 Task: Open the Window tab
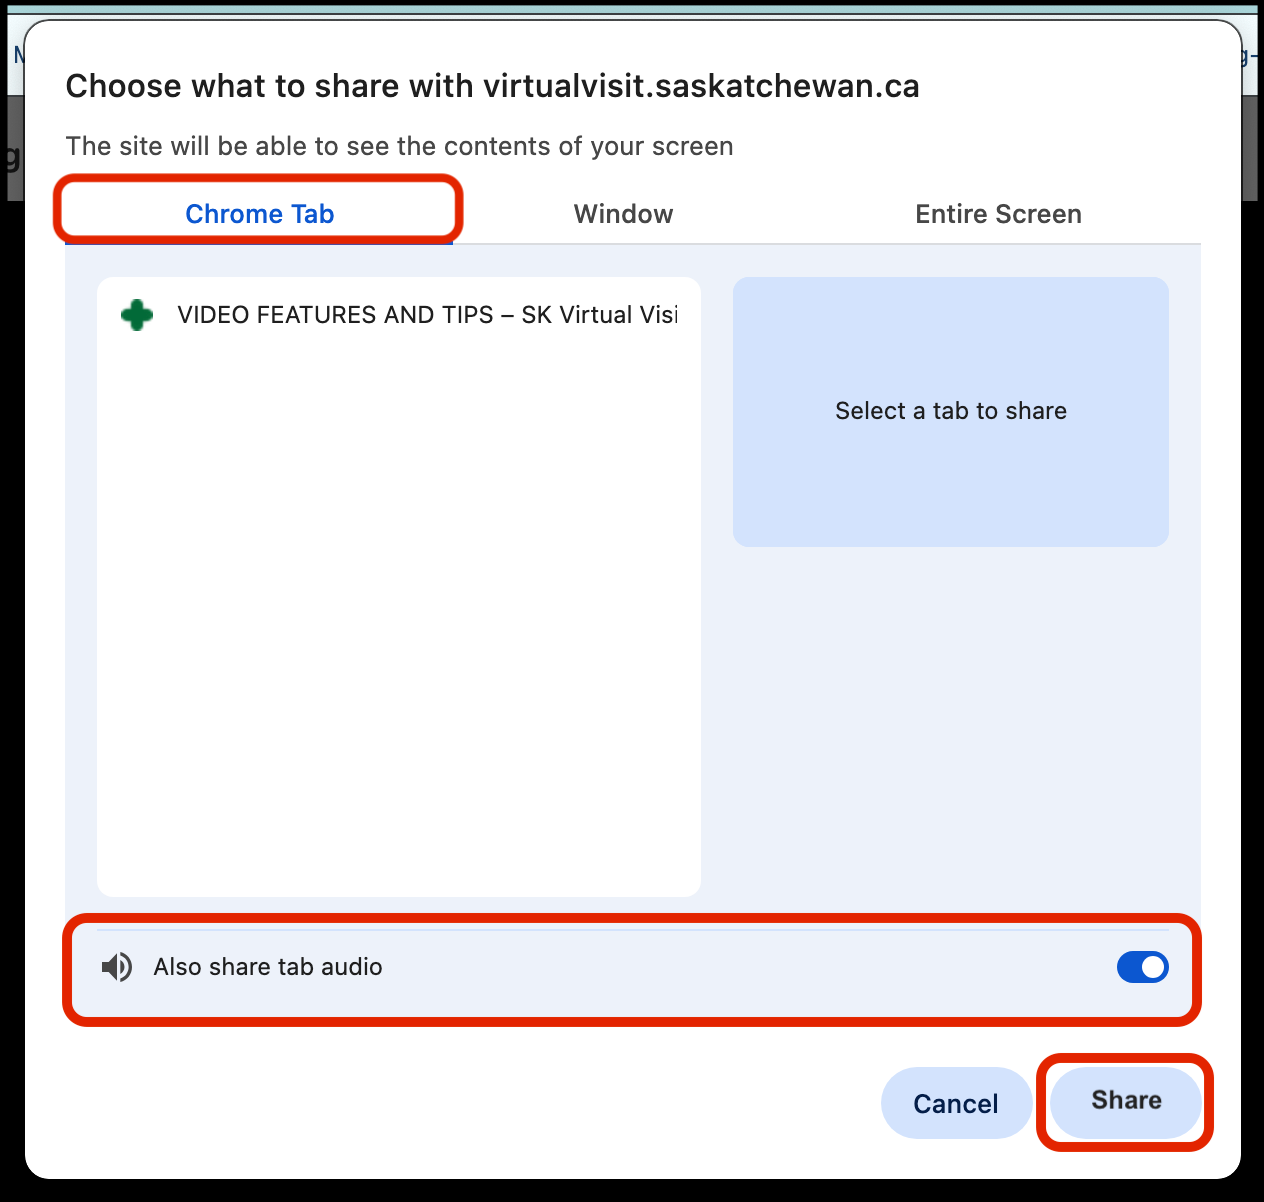tap(623, 214)
